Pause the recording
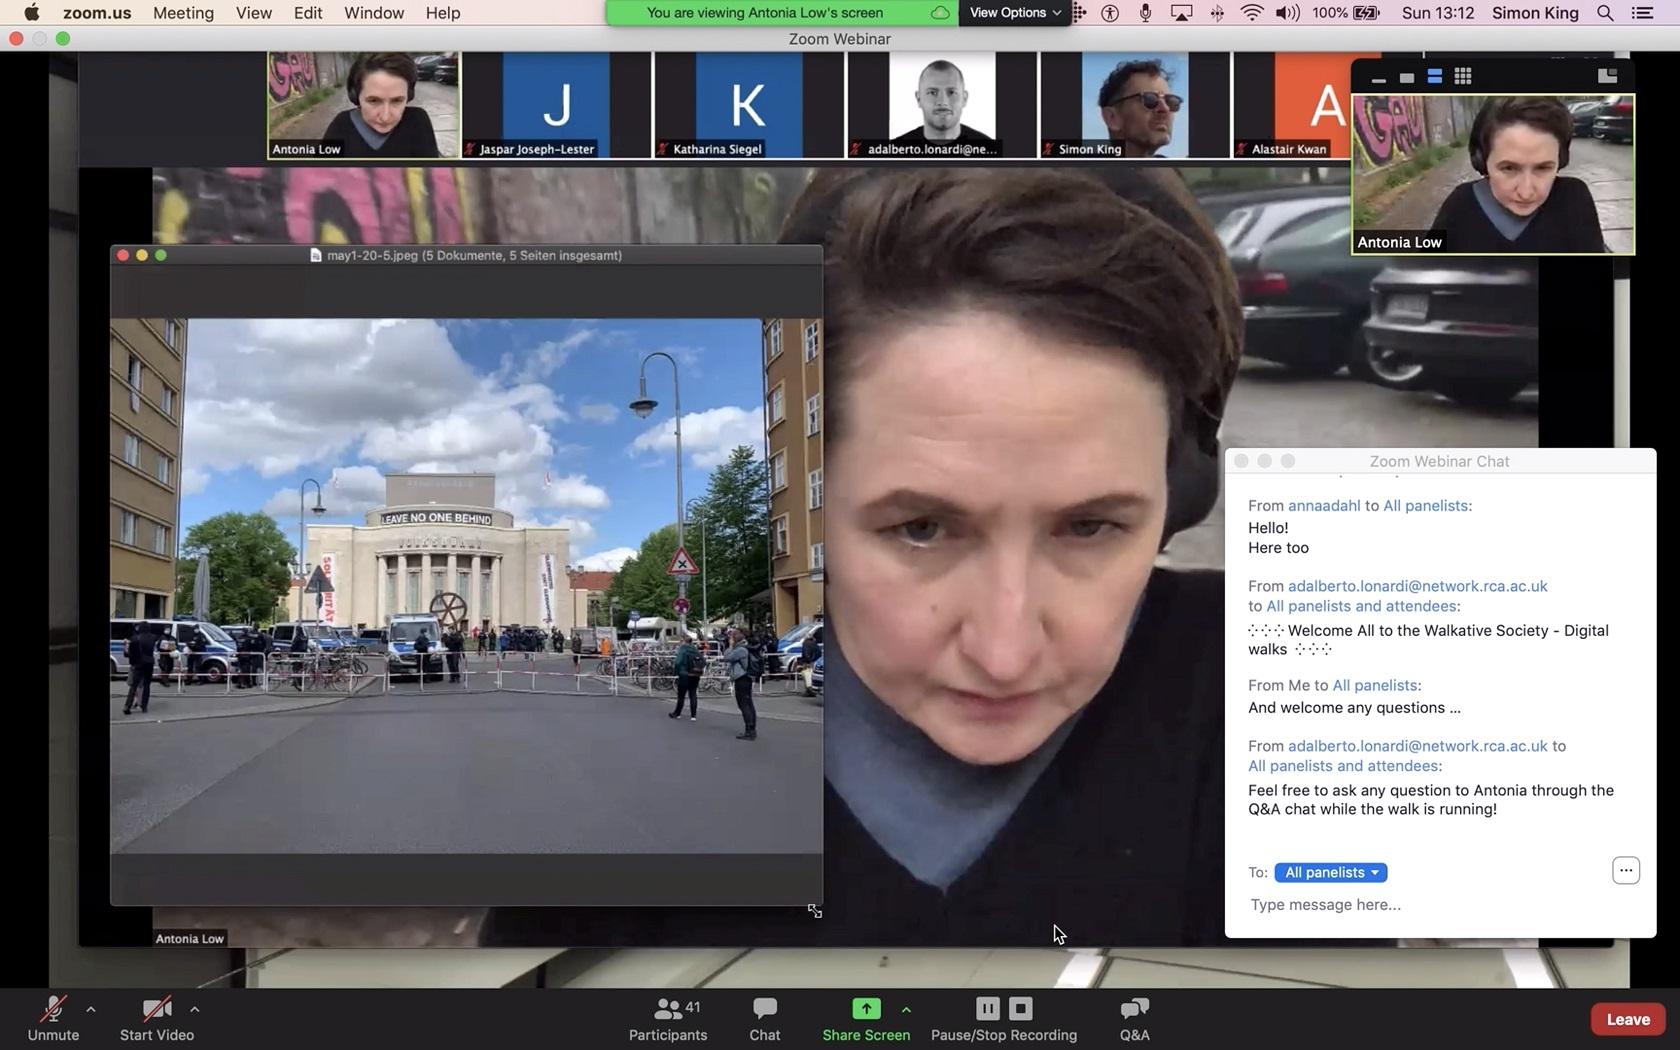 [x=987, y=1008]
